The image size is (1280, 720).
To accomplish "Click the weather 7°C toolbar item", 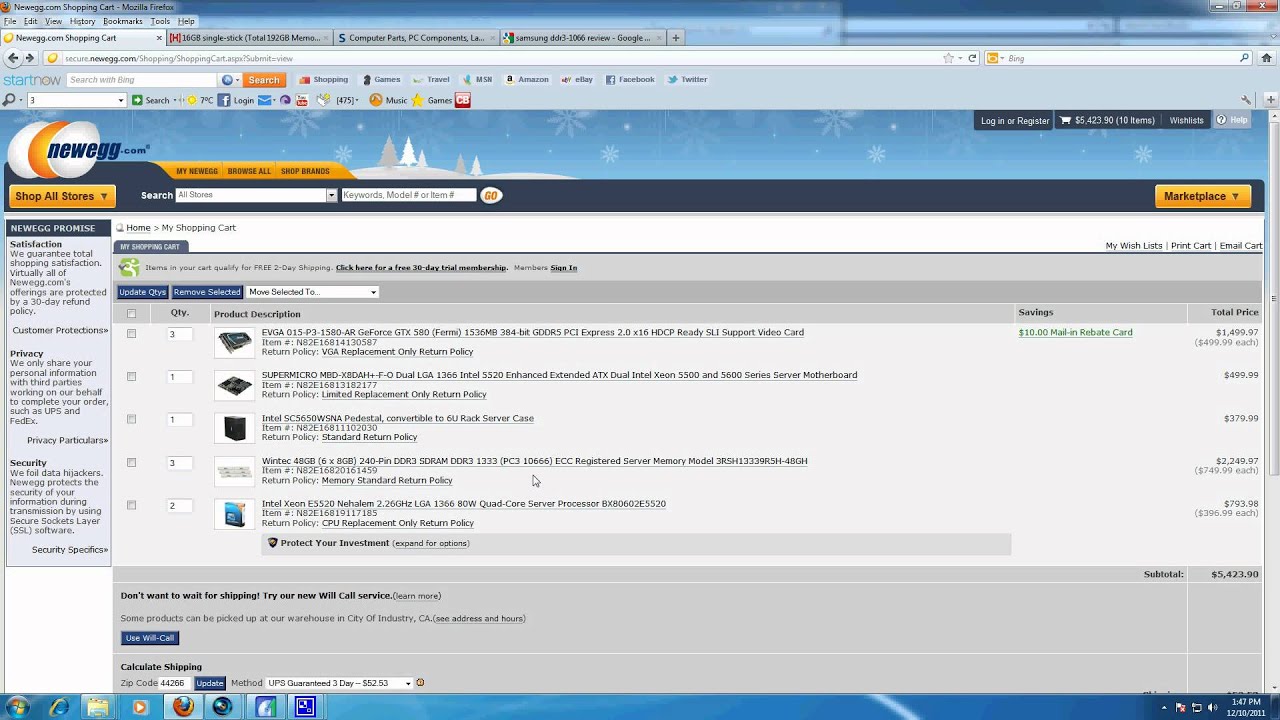I will [198, 100].
